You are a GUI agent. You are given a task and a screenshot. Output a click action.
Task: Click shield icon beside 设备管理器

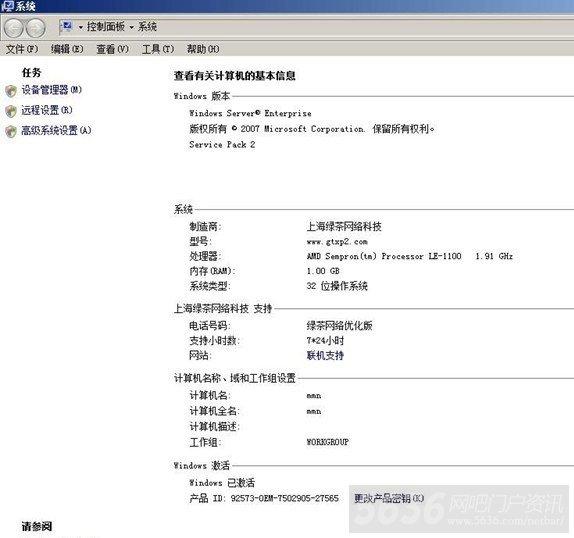pos(11,91)
